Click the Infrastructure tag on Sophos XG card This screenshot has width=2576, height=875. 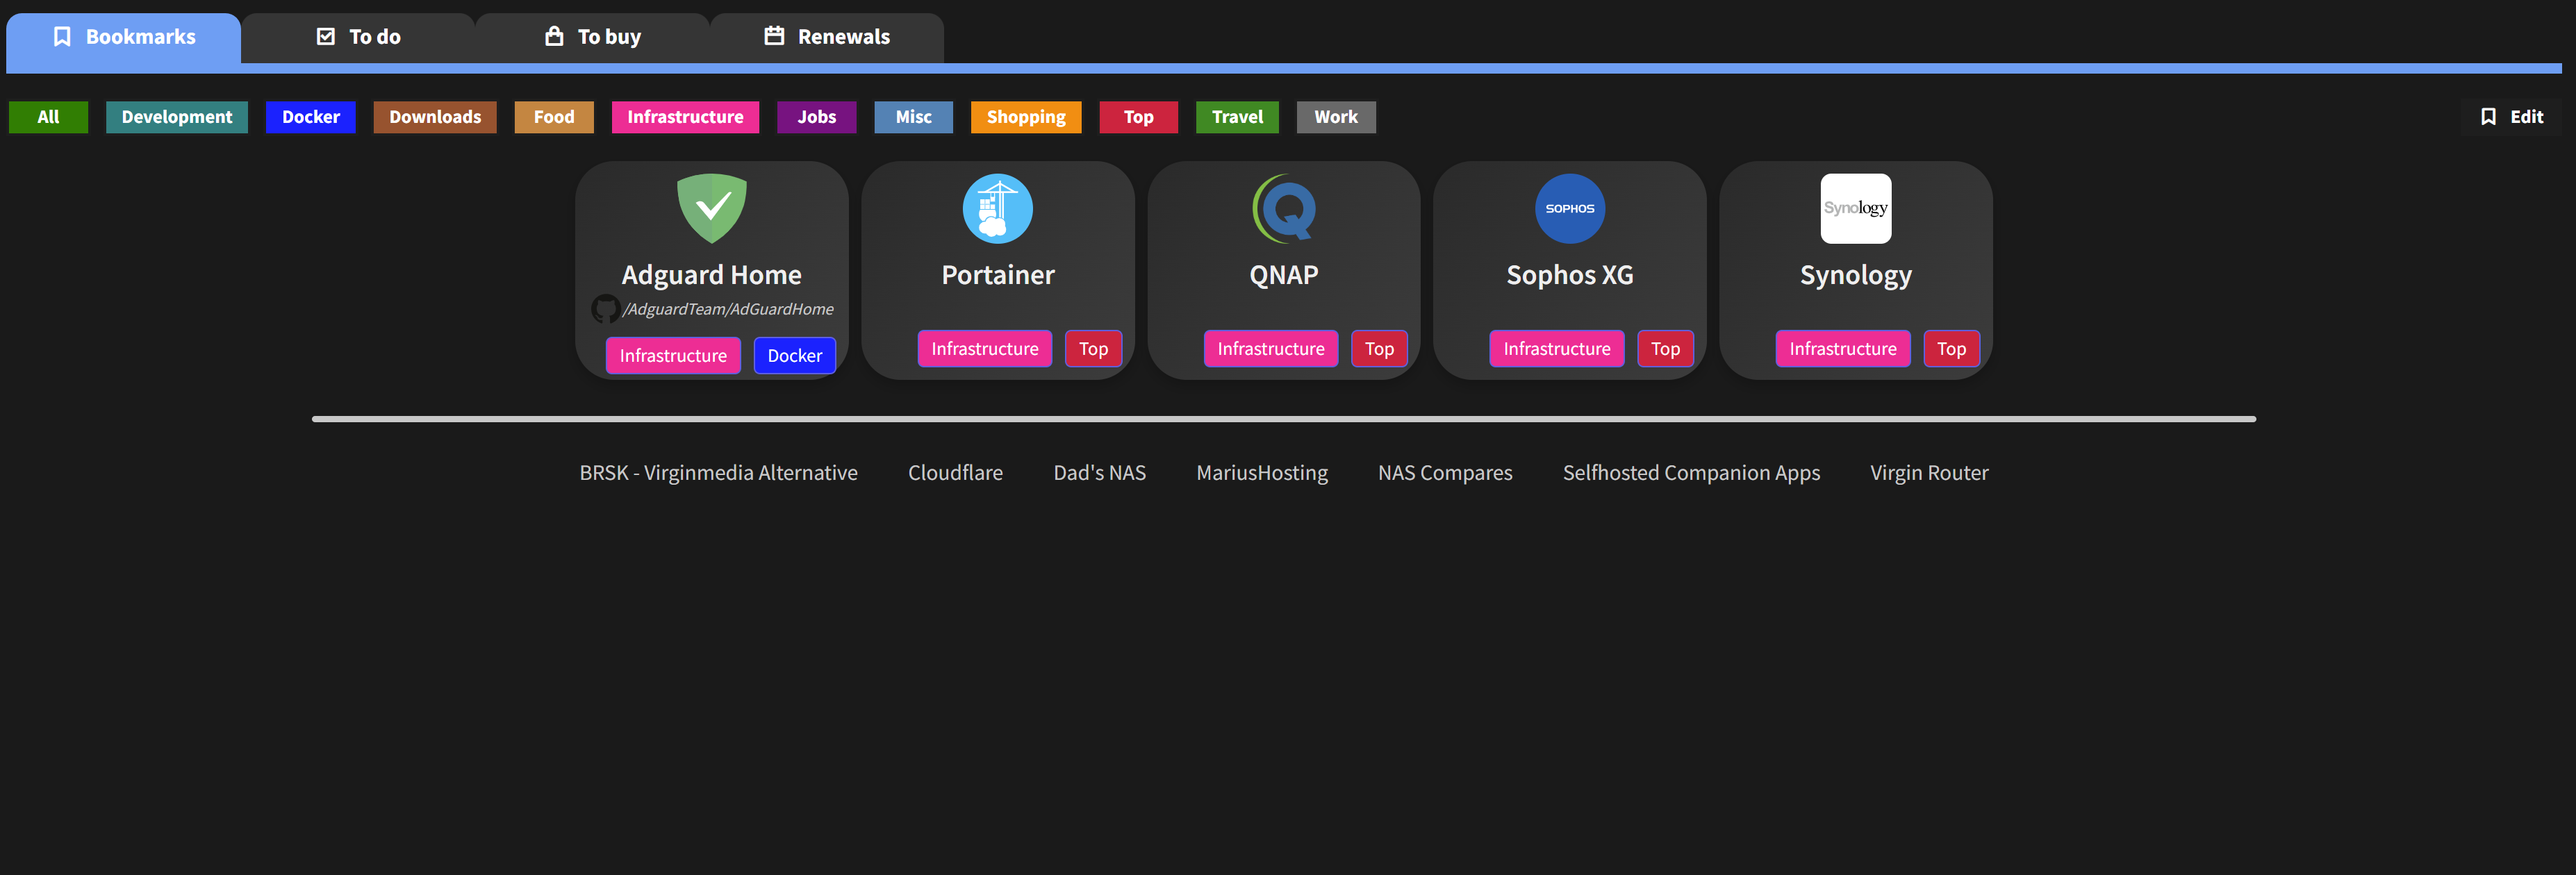[x=1557, y=349]
